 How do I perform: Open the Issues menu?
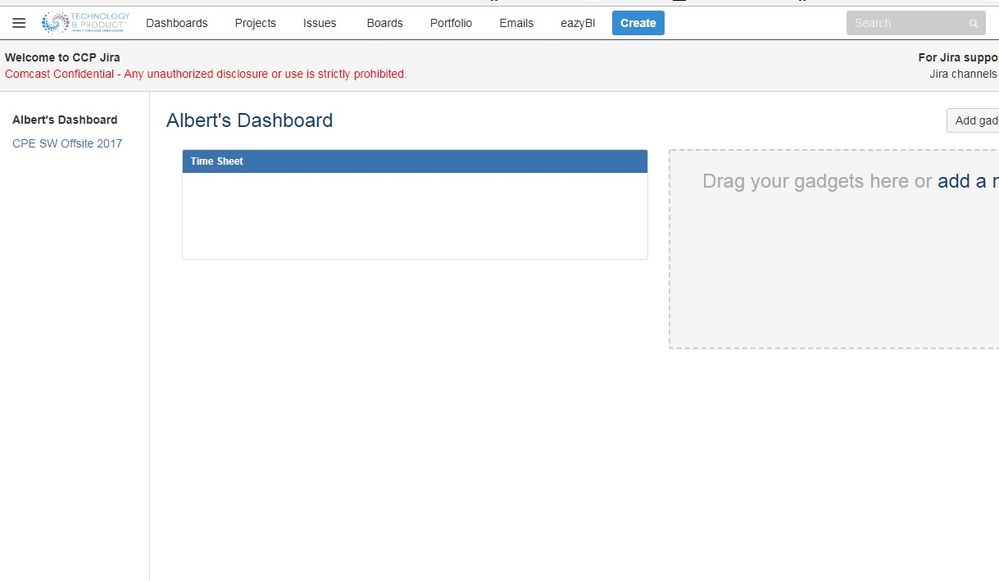pos(319,23)
